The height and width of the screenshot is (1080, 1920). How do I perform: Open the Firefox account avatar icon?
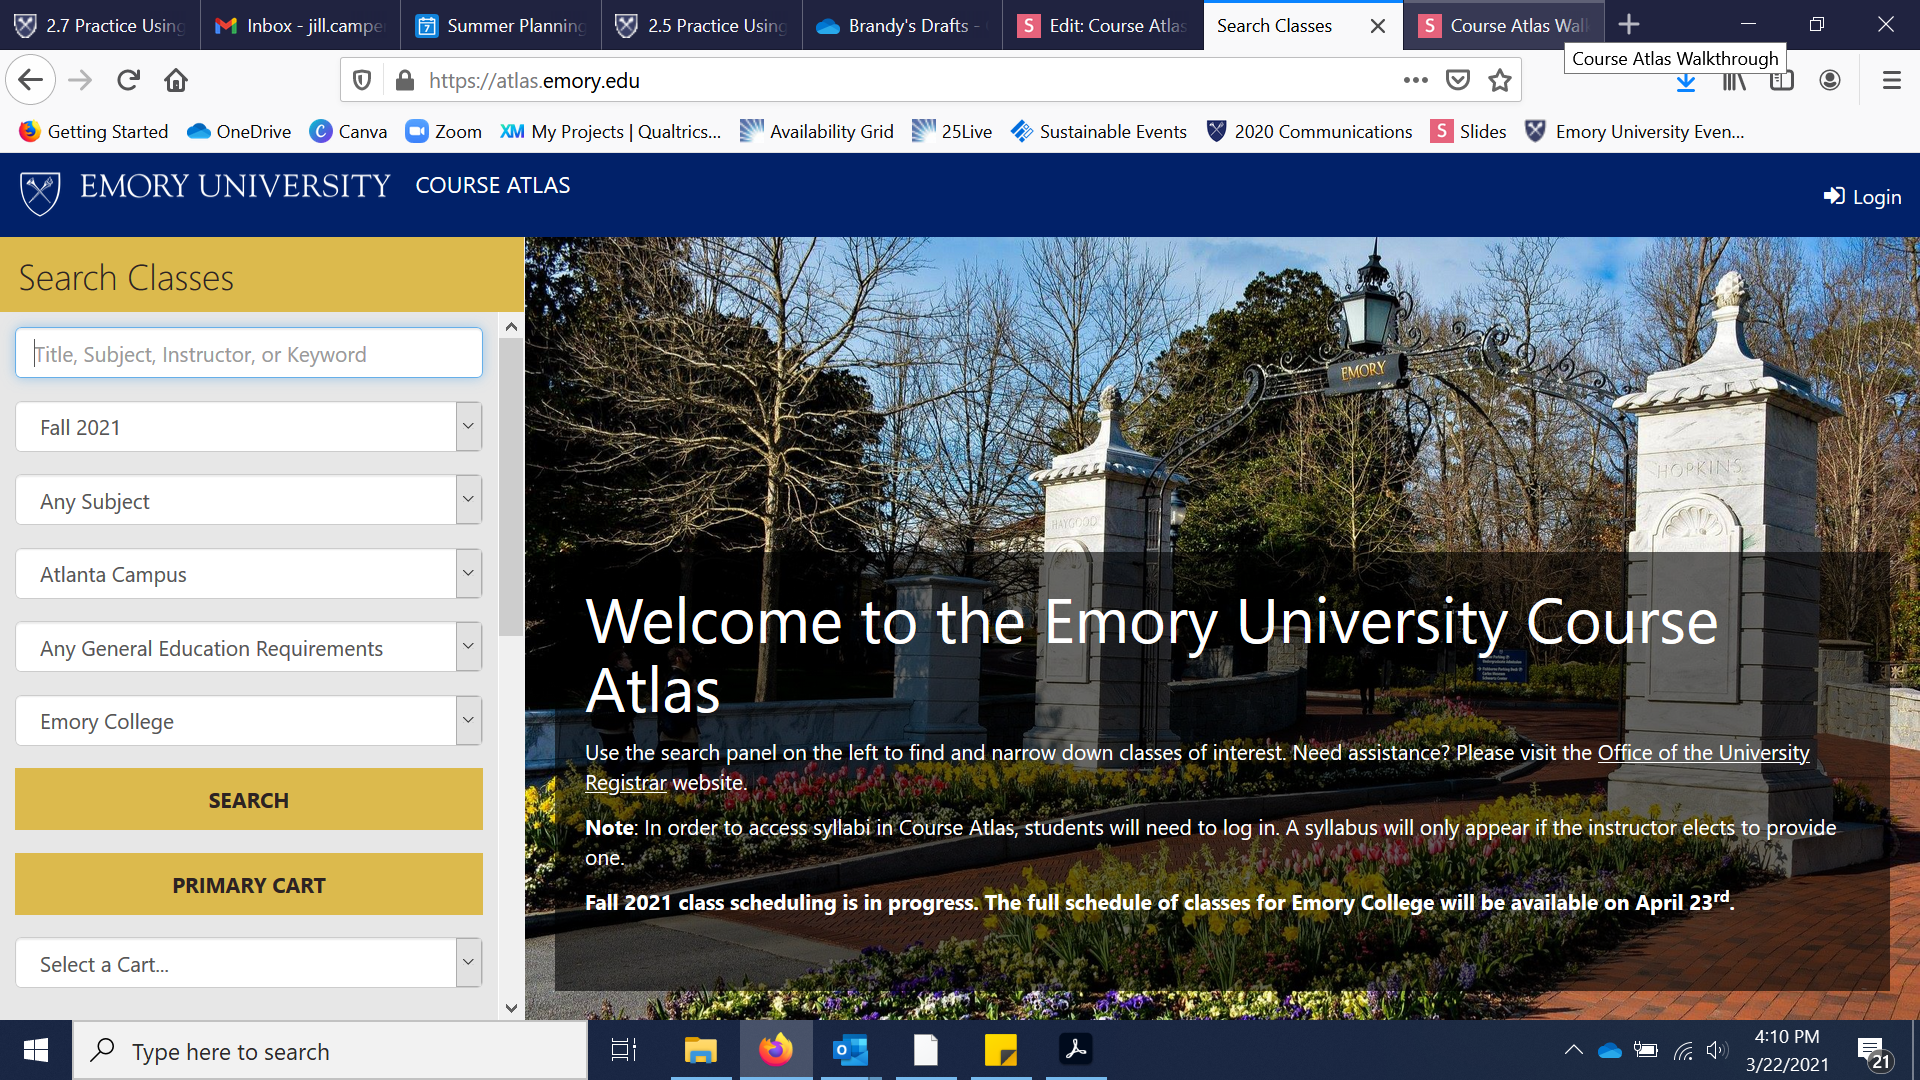pos(1830,80)
